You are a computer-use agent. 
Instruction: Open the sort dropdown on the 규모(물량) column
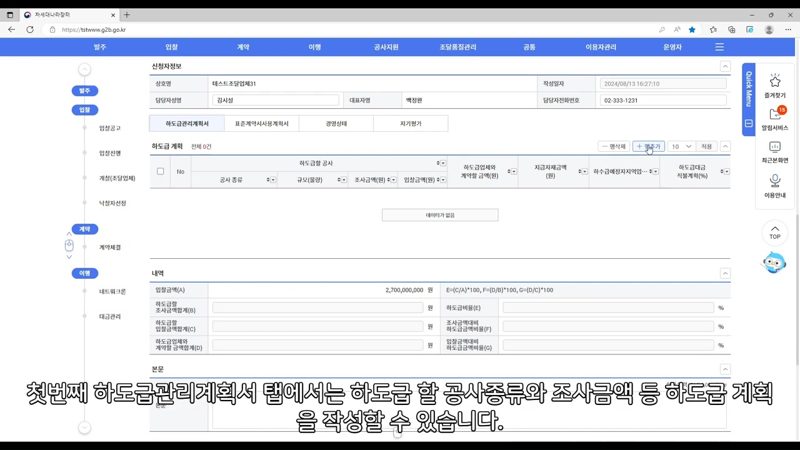342,180
